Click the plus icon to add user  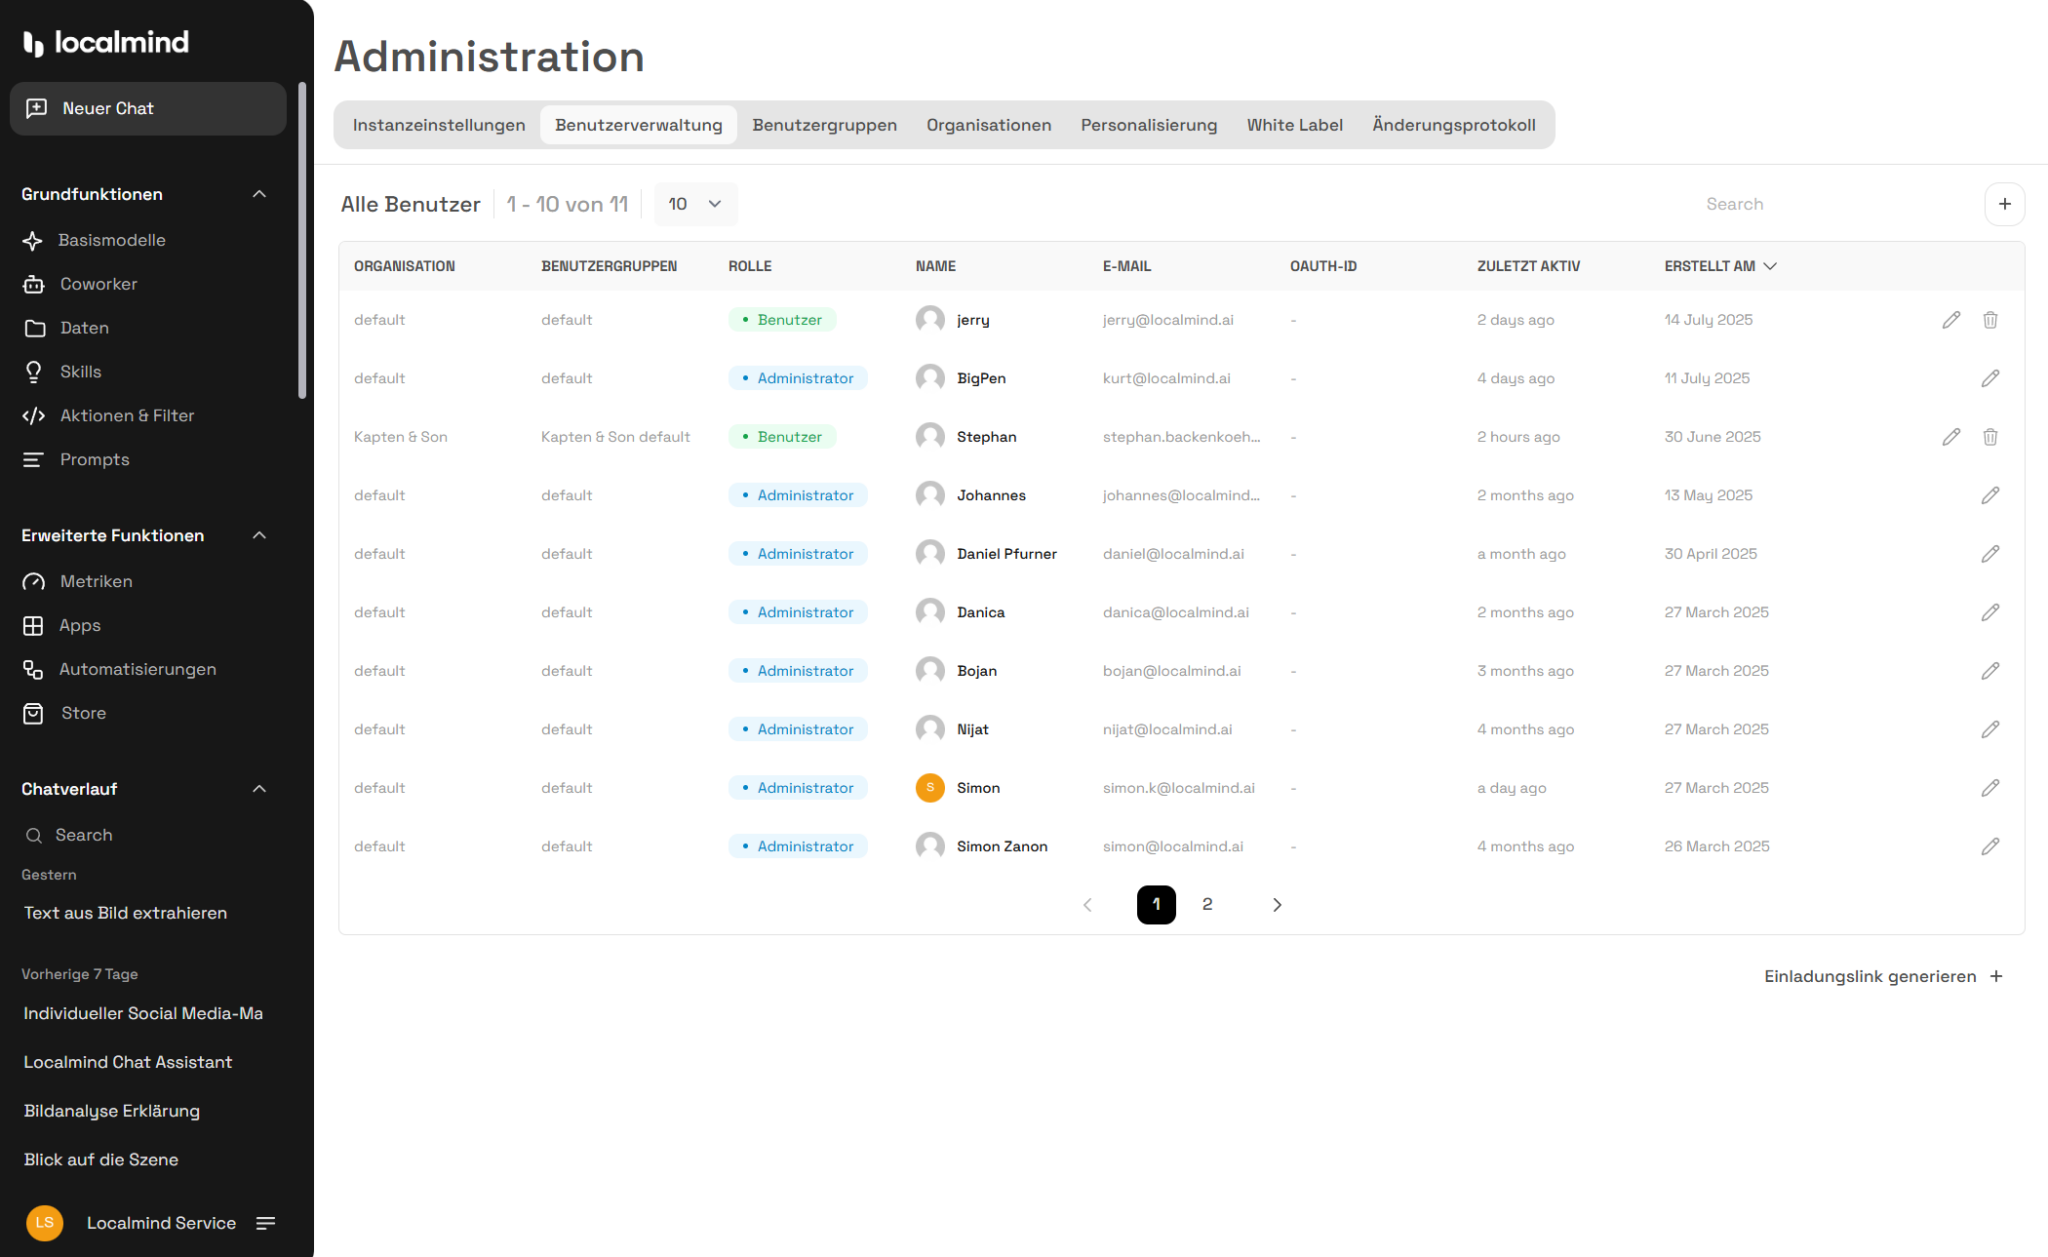pos(2004,204)
